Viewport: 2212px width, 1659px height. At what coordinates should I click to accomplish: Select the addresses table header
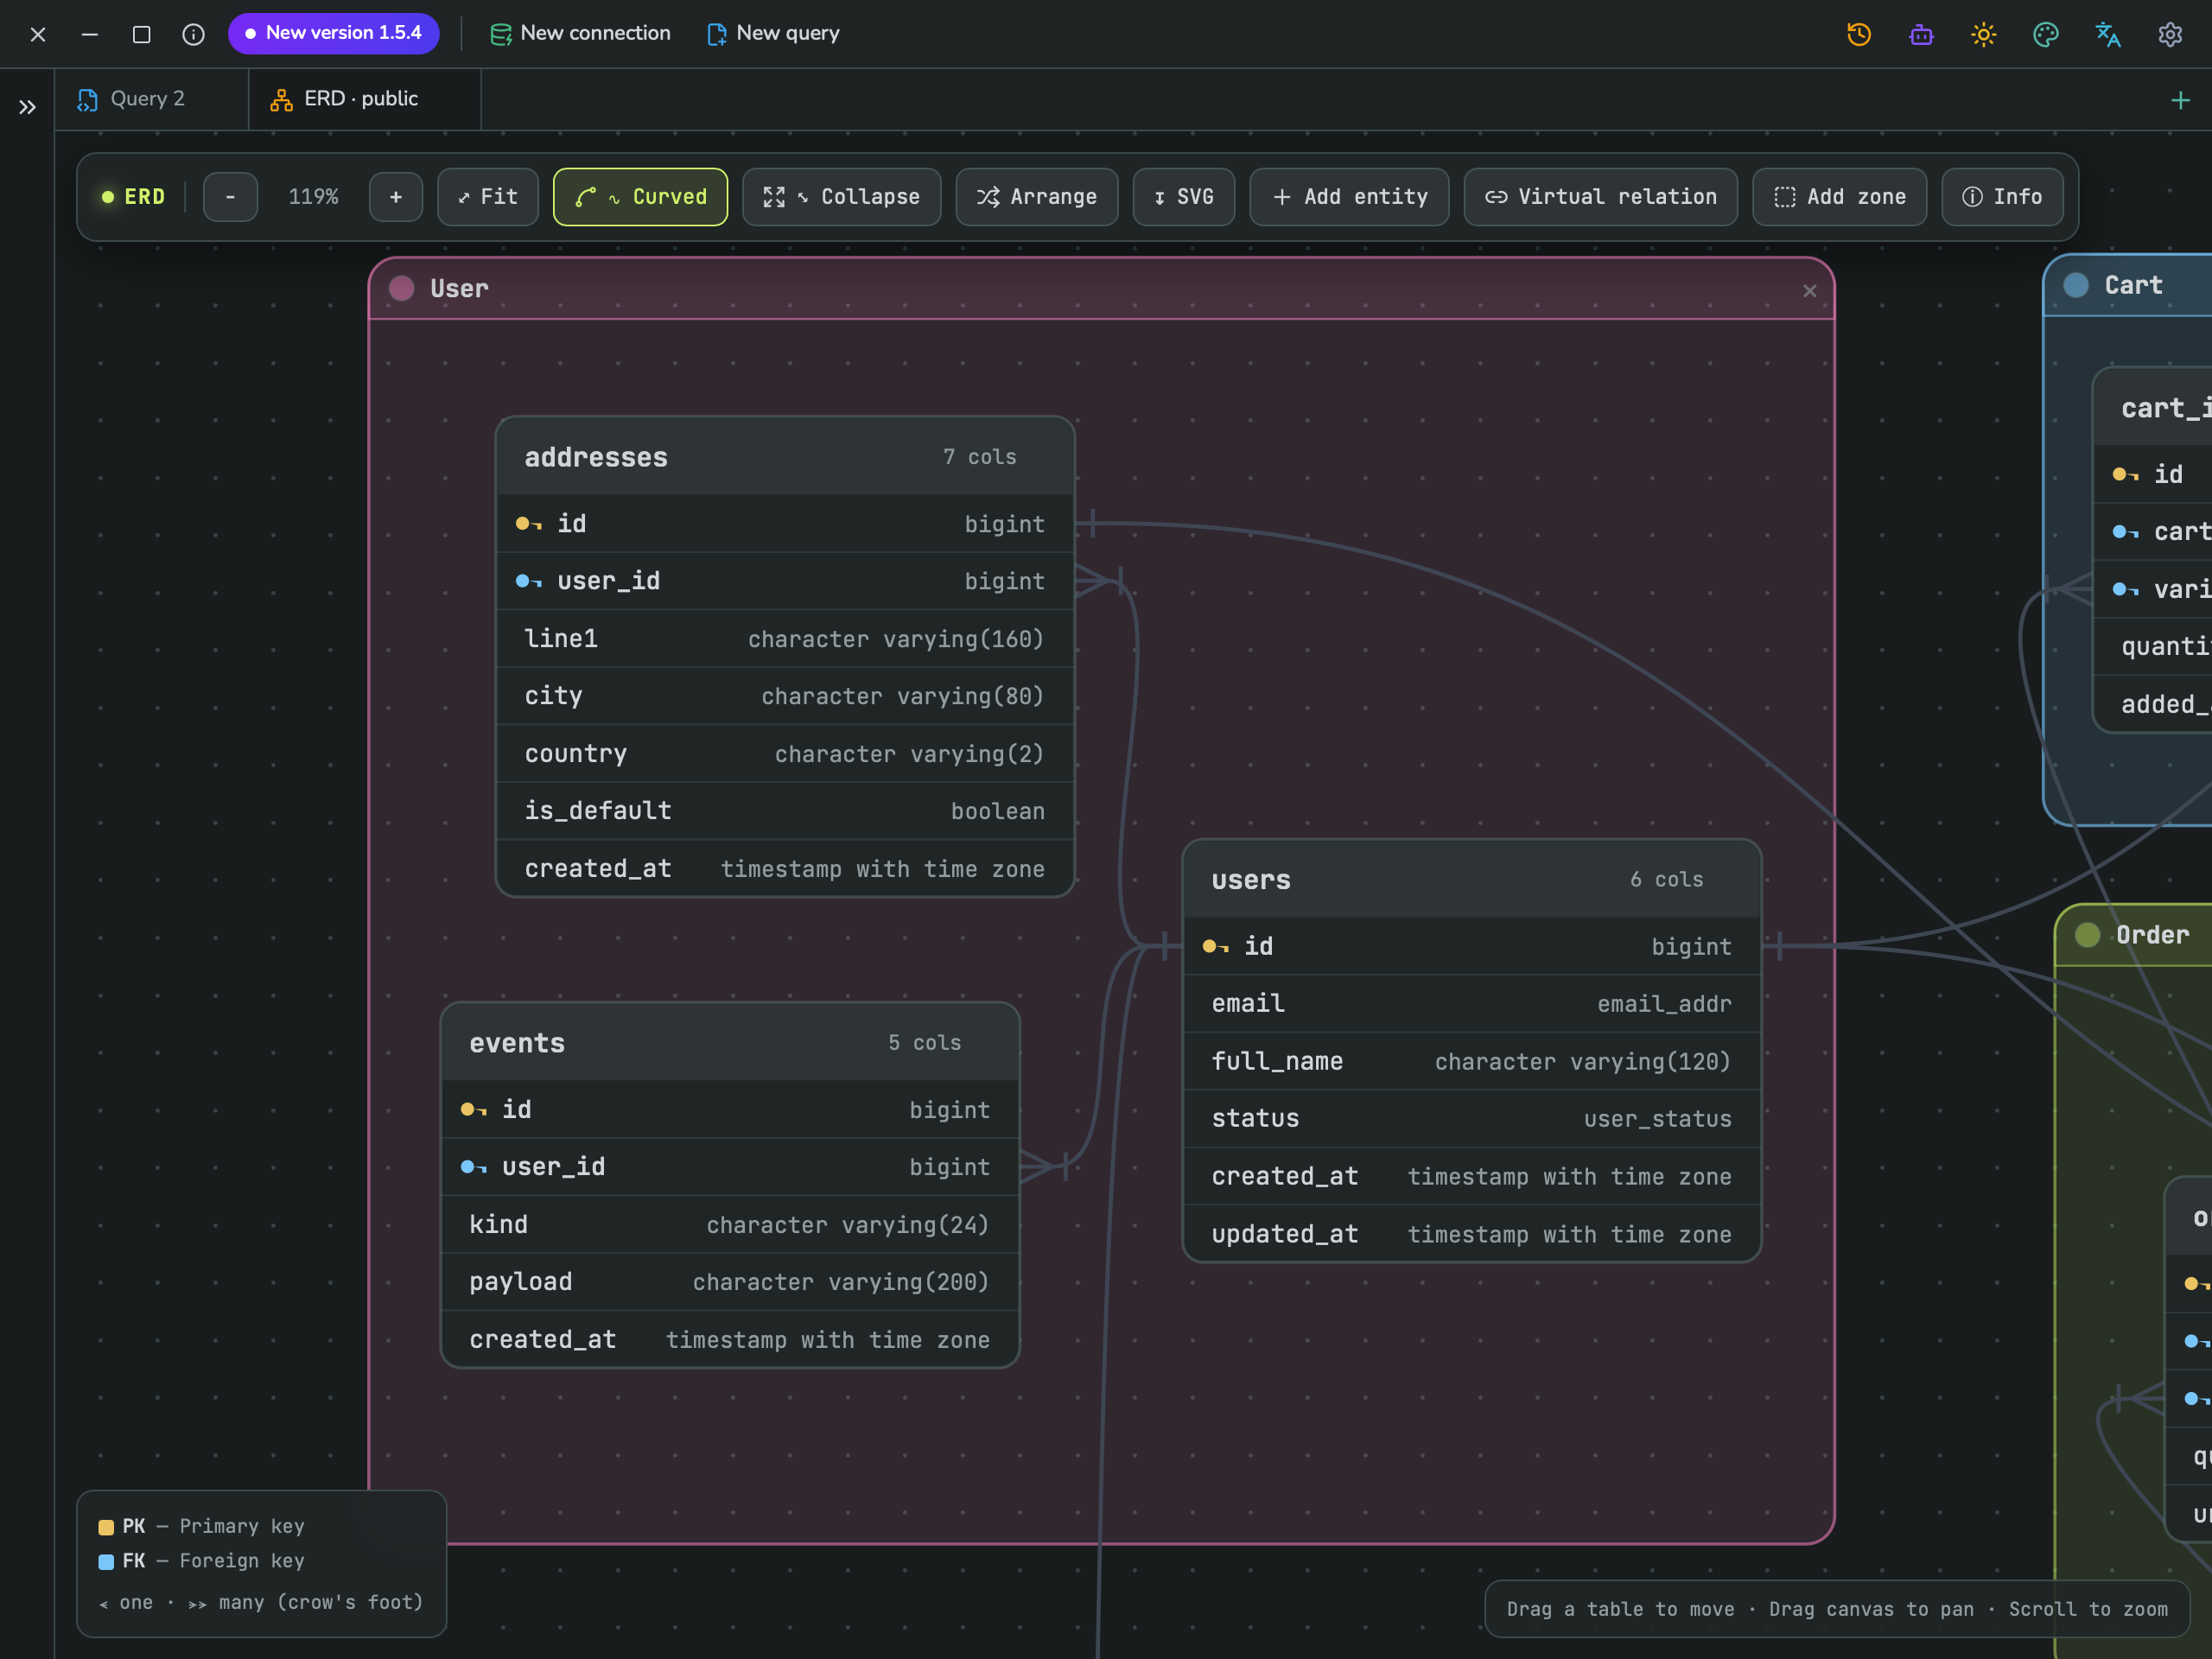[785, 457]
